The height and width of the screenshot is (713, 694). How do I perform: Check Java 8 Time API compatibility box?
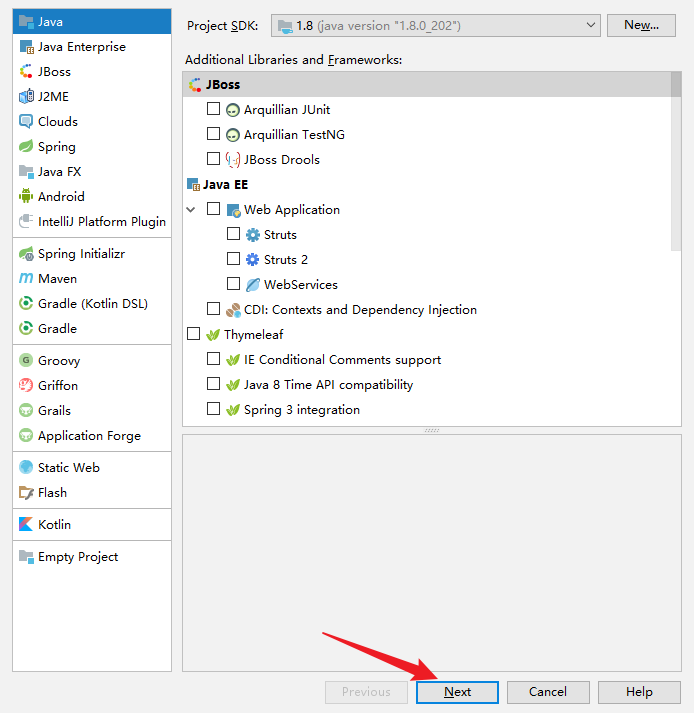coord(213,384)
